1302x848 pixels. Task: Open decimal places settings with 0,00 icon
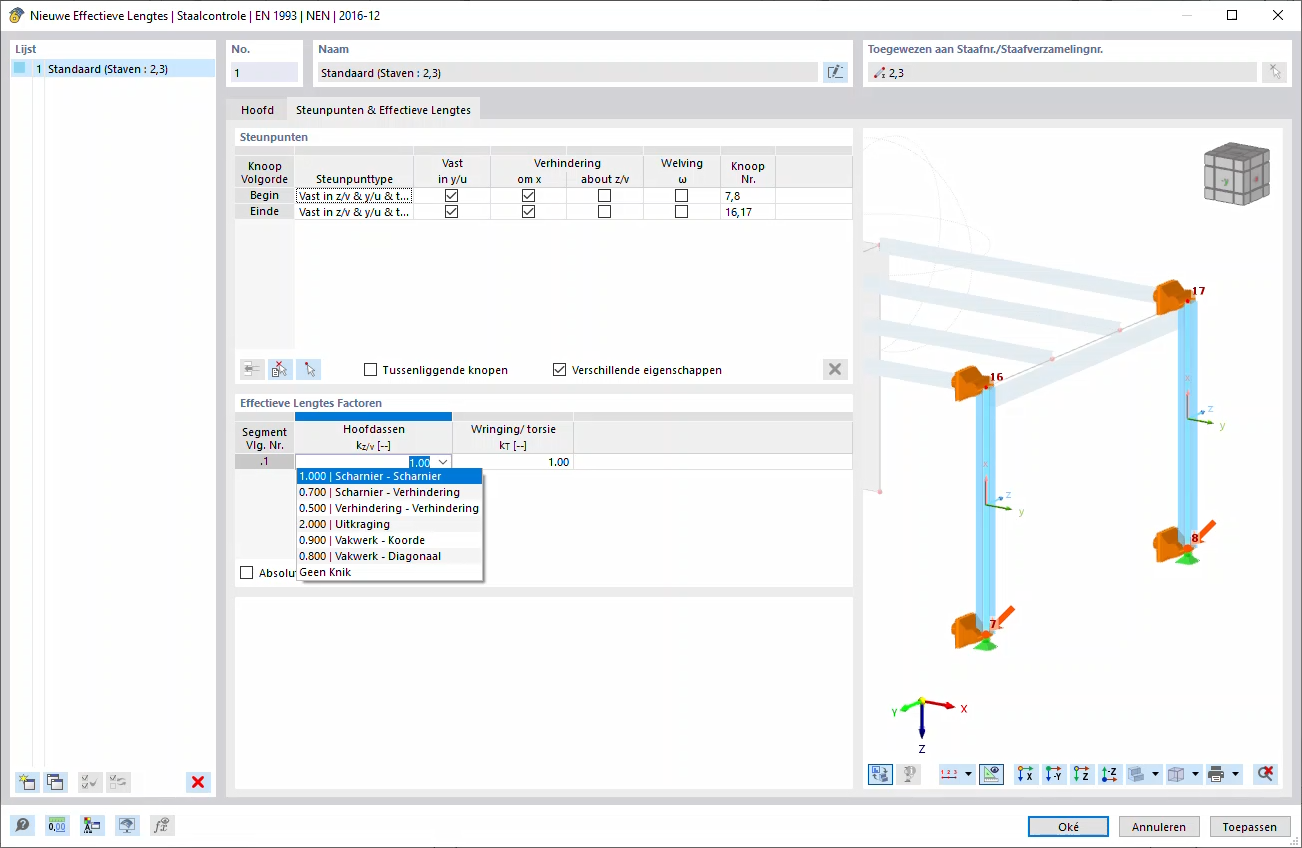(x=57, y=825)
